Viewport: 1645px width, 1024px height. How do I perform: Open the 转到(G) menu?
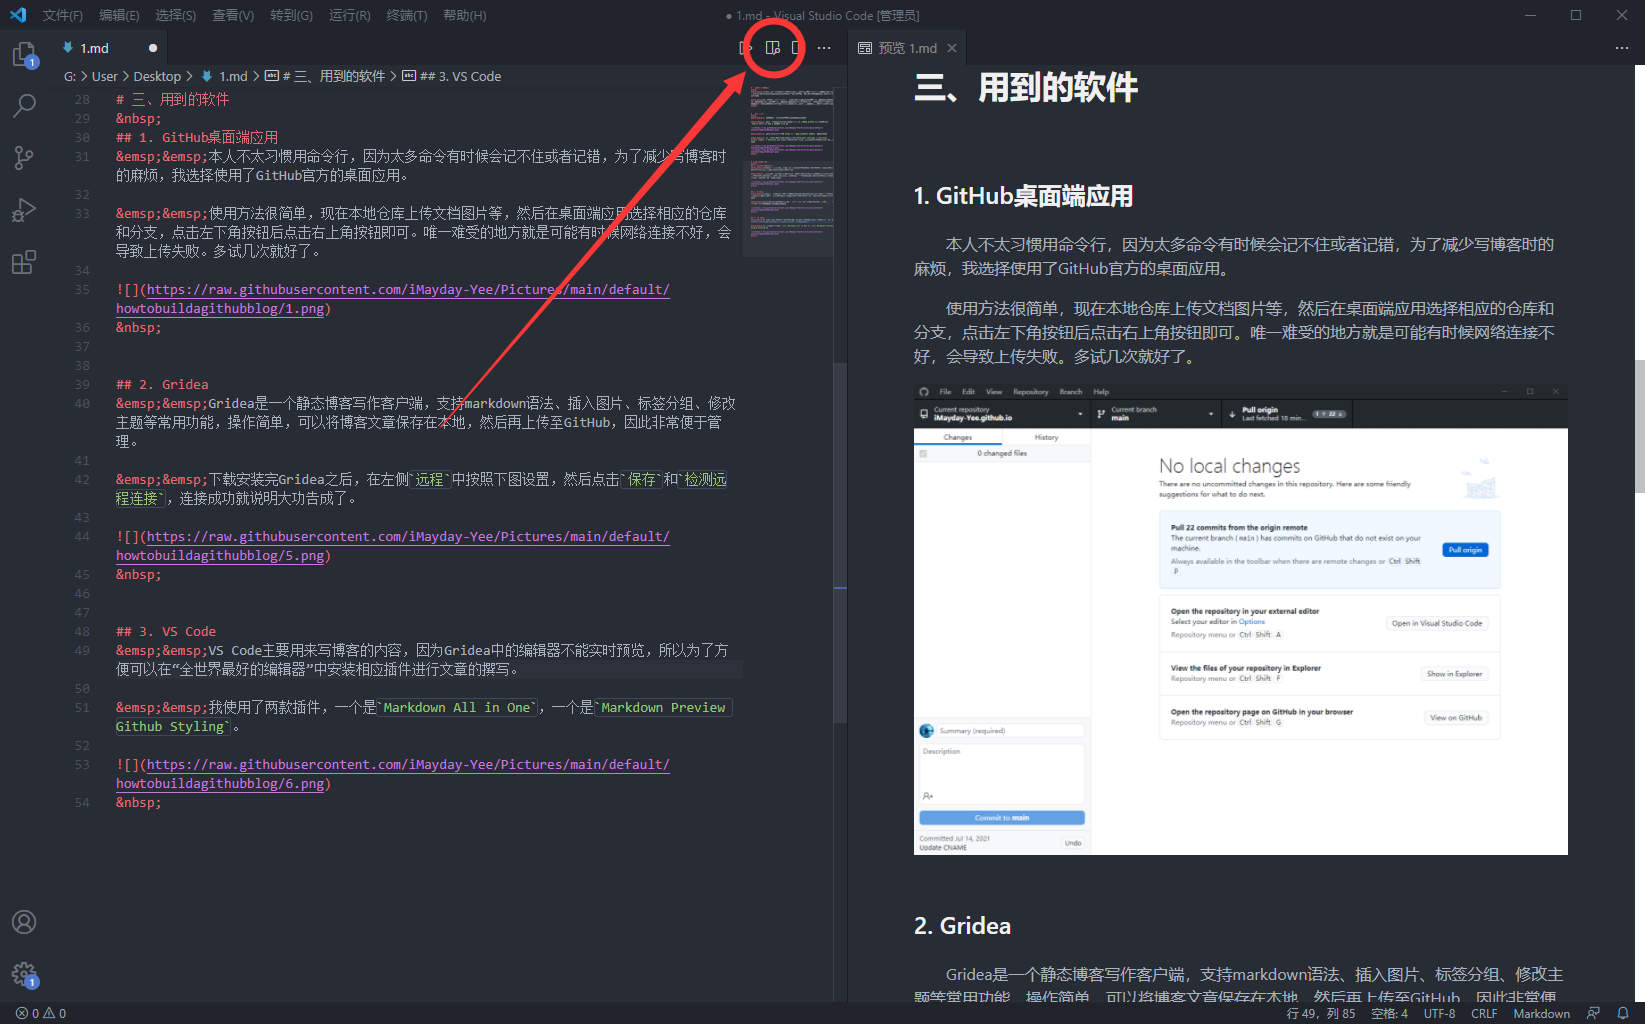click(291, 15)
